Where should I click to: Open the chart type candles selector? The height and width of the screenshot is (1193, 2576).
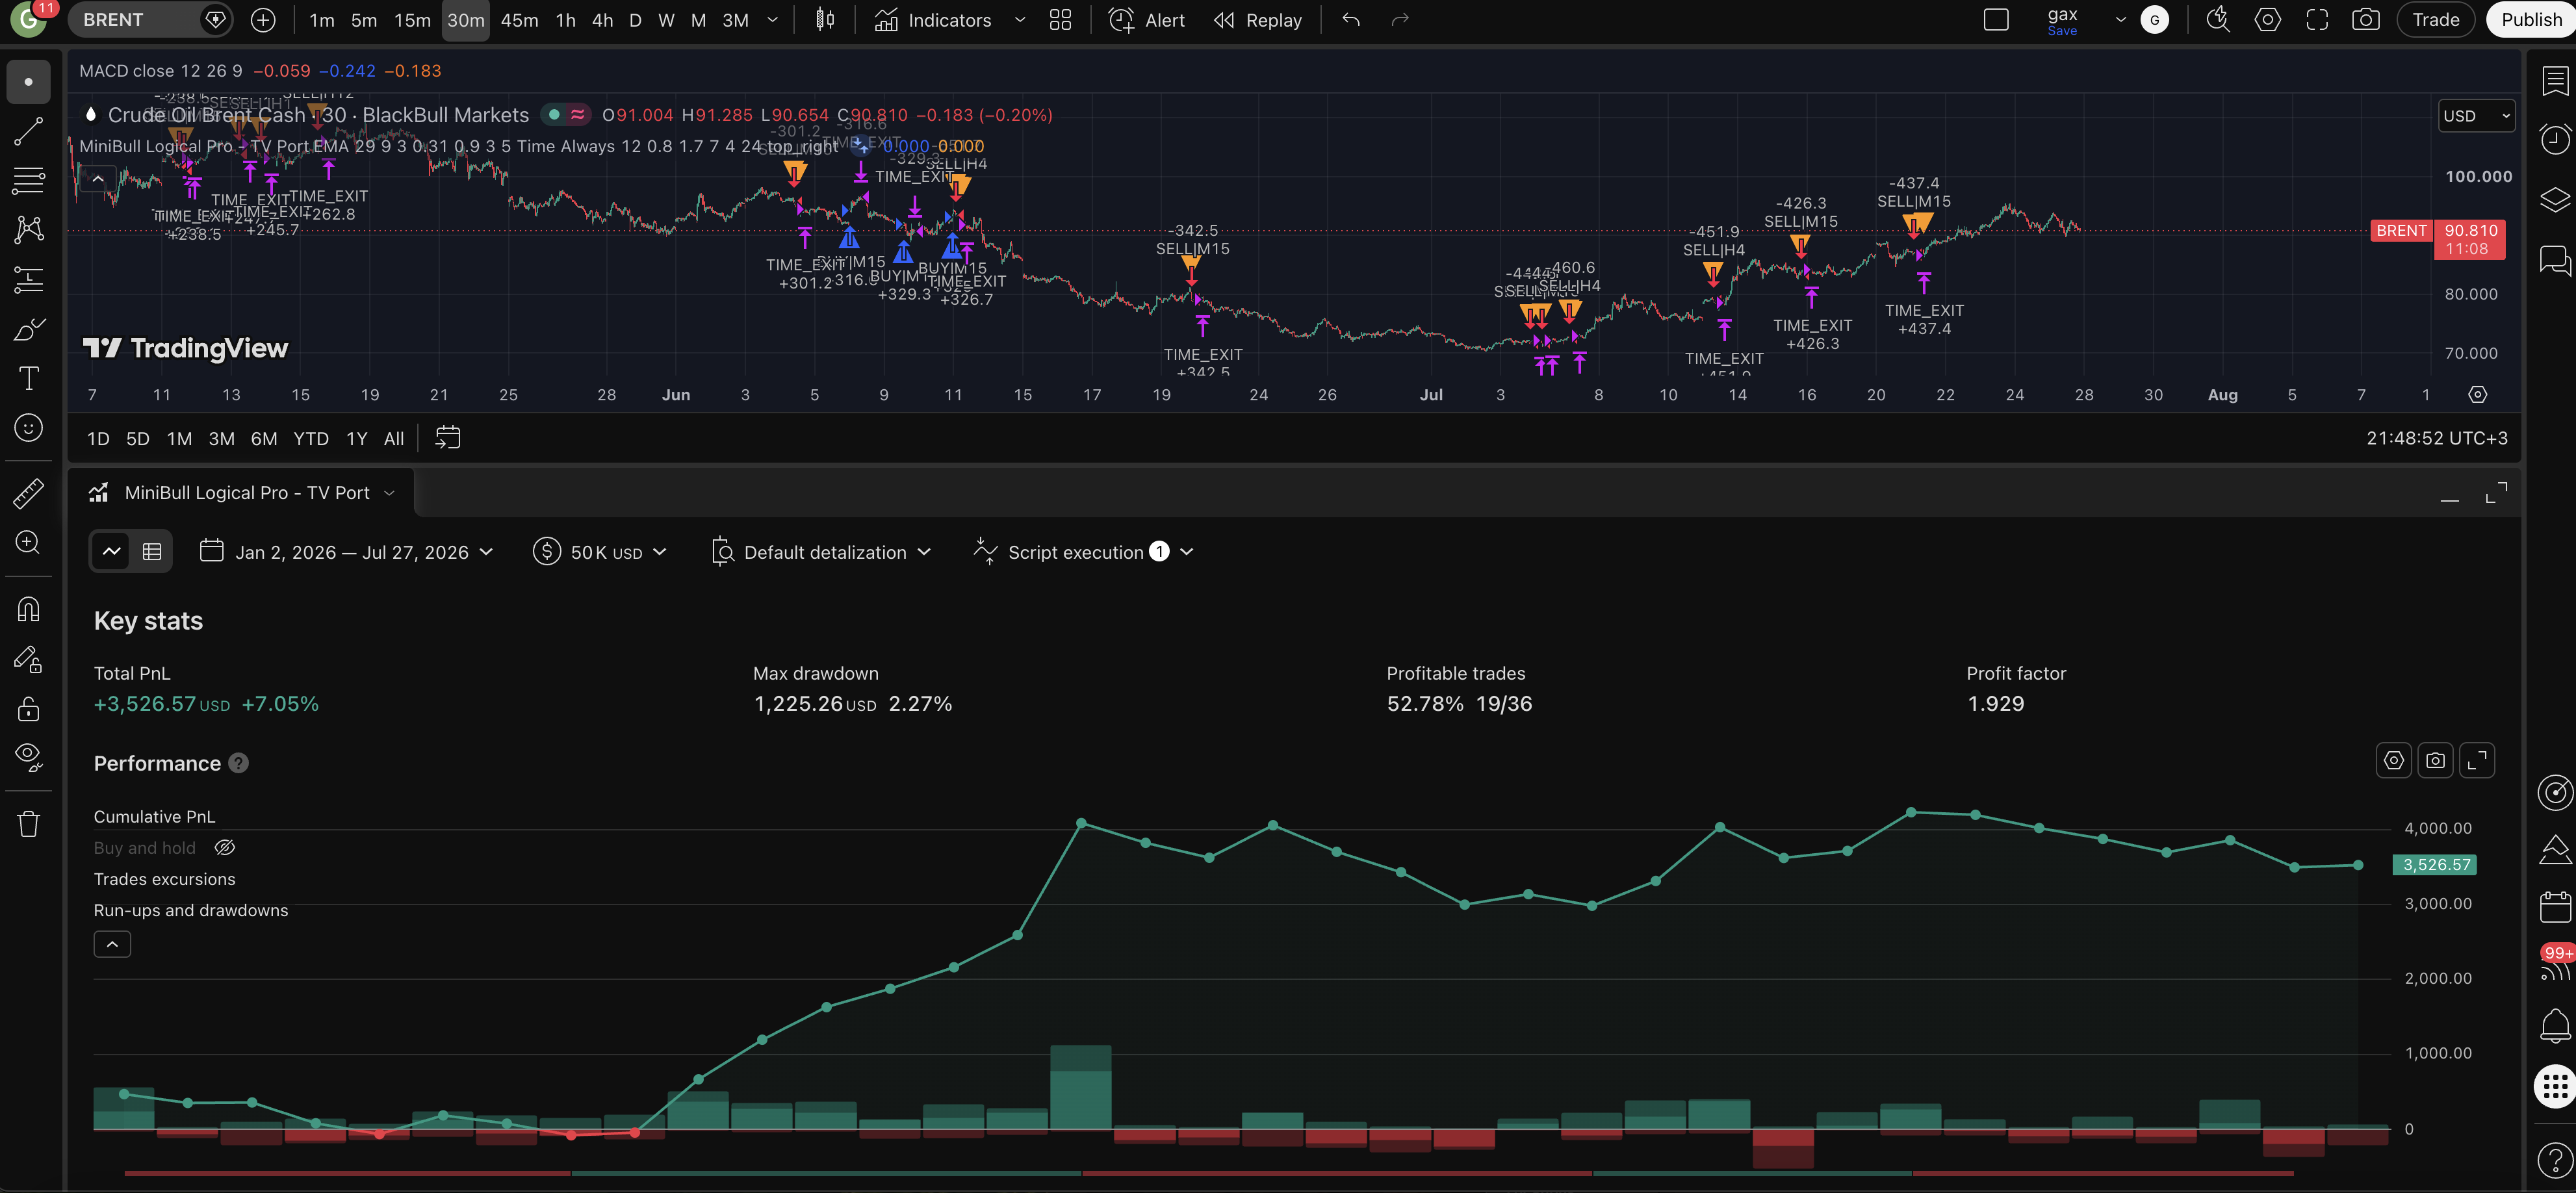point(825,20)
